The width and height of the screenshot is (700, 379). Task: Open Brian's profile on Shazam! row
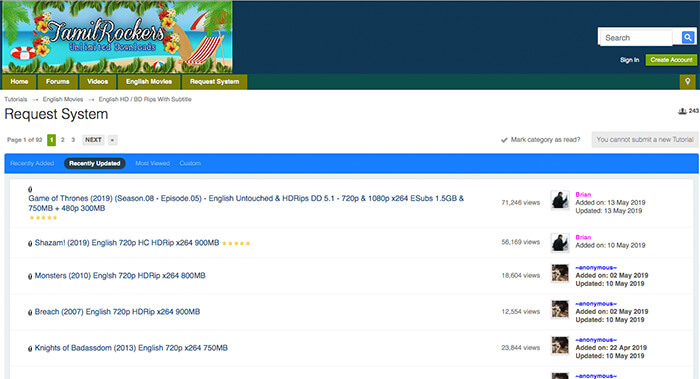click(583, 237)
